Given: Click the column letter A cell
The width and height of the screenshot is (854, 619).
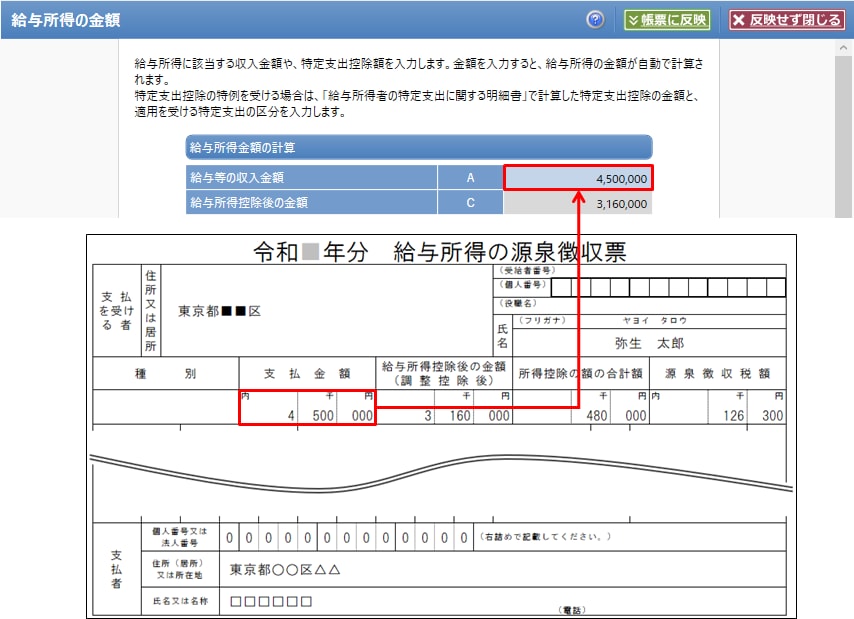Looking at the screenshot, I should coord(469,178).
